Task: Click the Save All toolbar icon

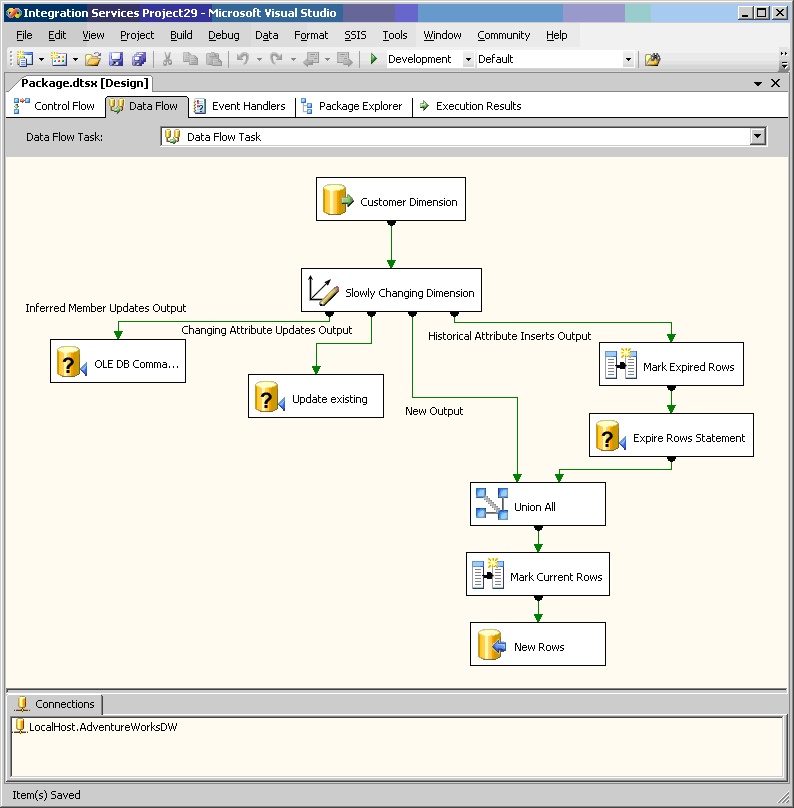Action: pyautogui.click(x=139, y=59)
